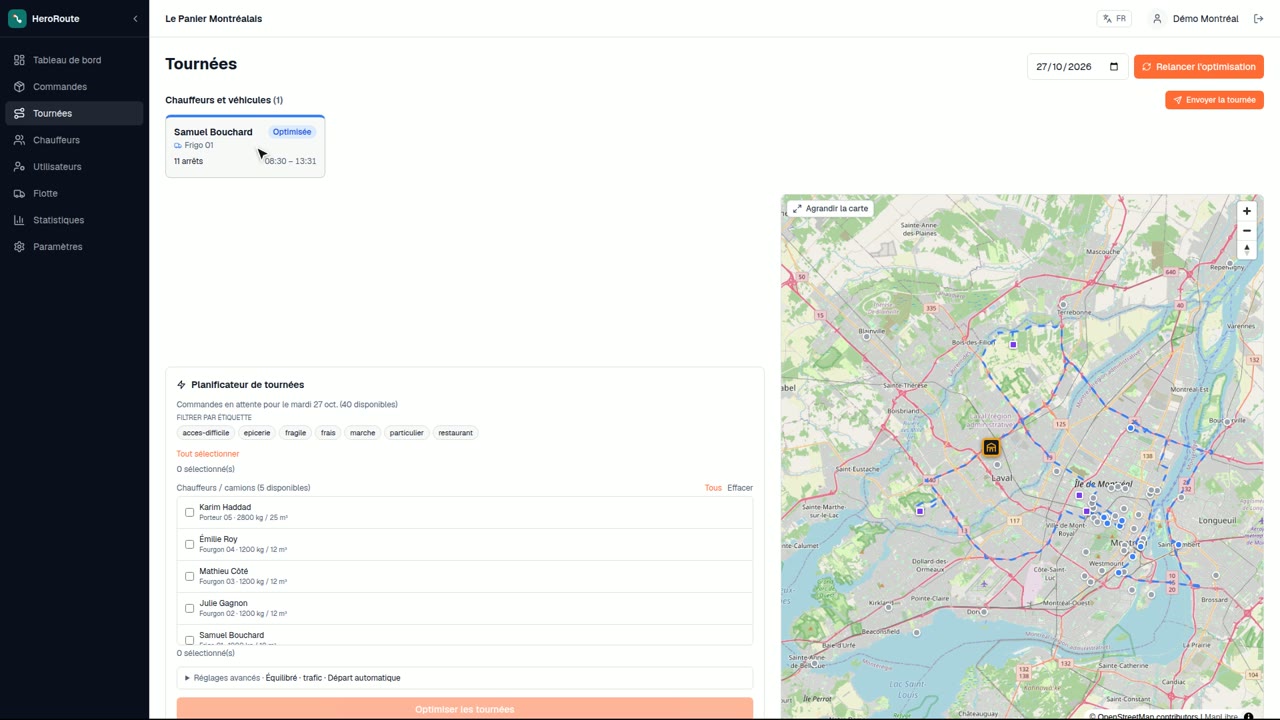1280x720 pixels.
Task: Open the Samuel Bouchard route card
Action: pyautogui.click(x=245, y=147)
